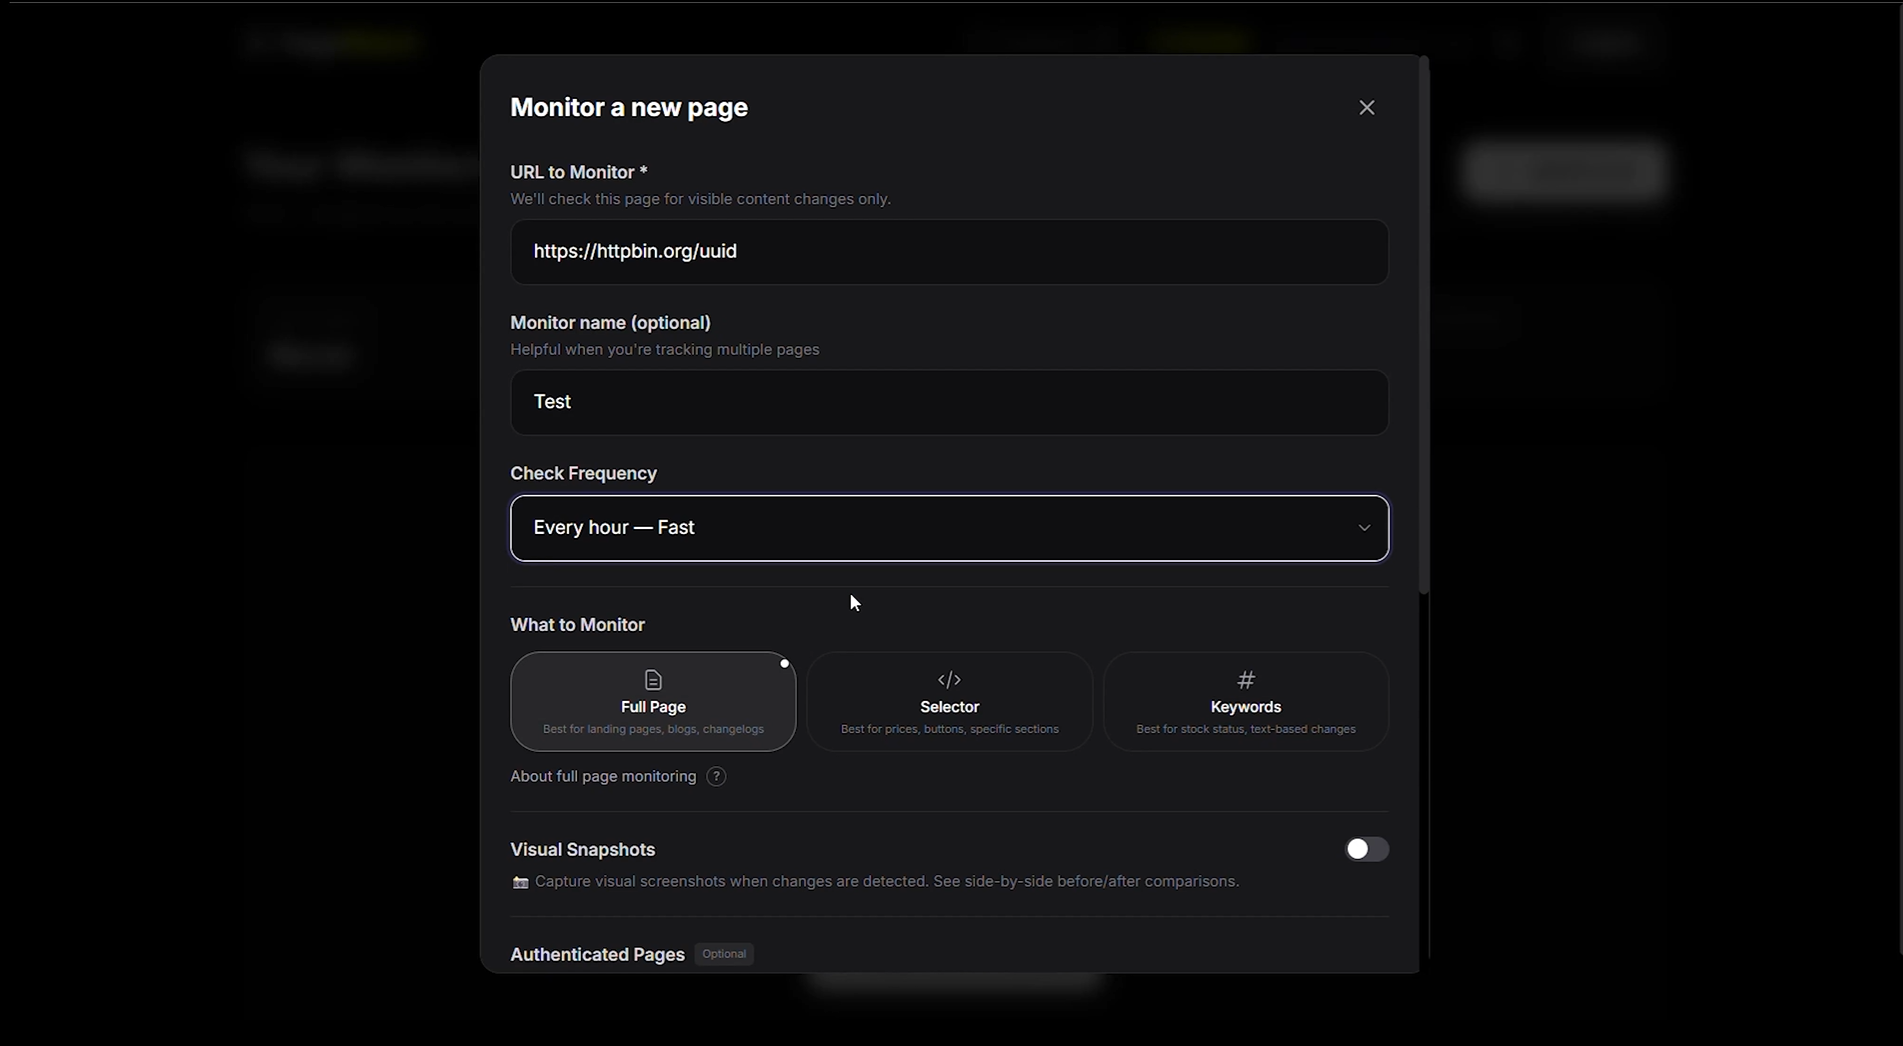Click the dialog's vertical scrollbar

[x=1424, y=325]
